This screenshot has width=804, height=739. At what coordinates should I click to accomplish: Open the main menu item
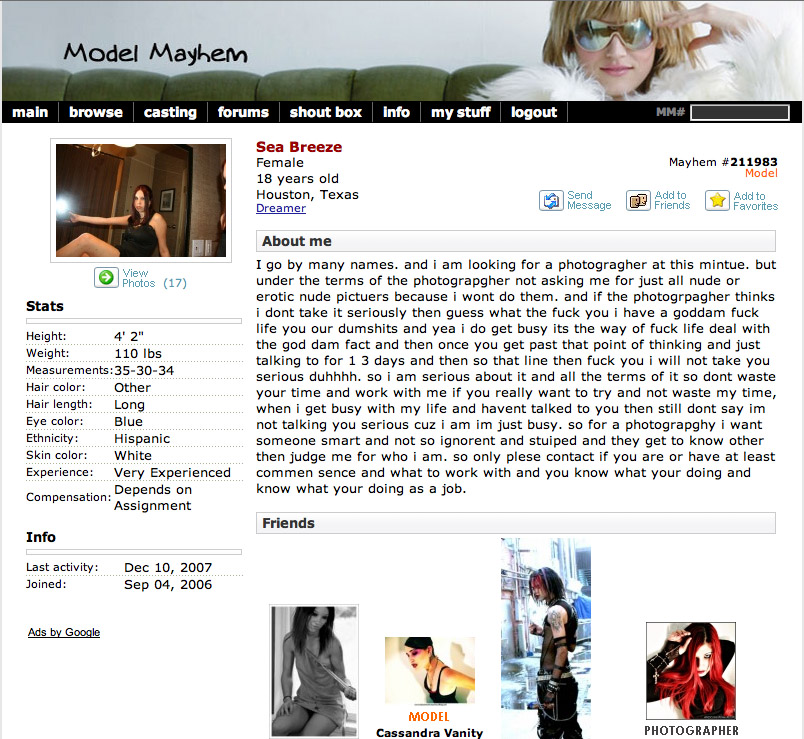click(30, 112)
